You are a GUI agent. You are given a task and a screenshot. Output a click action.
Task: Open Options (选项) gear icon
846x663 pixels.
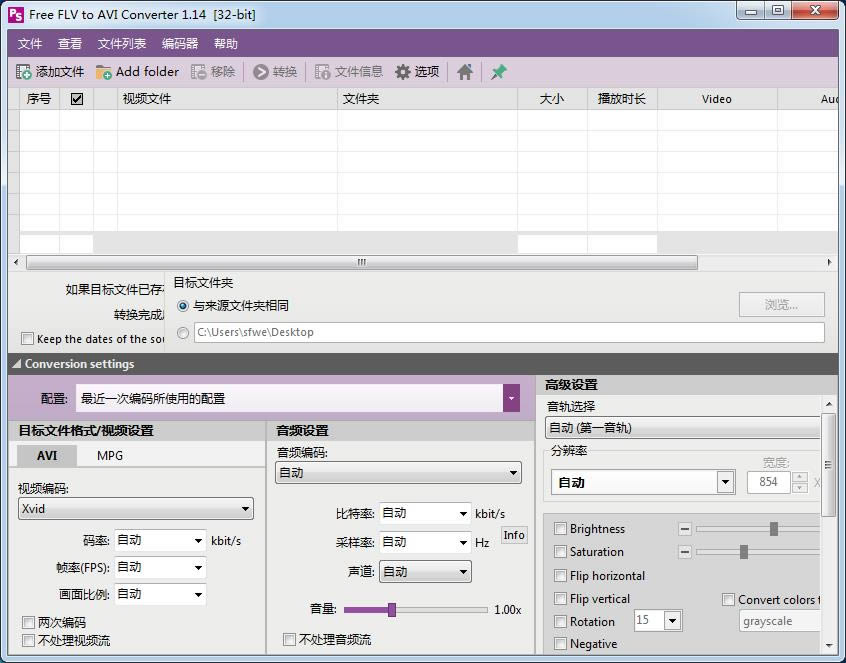point(402,72)
